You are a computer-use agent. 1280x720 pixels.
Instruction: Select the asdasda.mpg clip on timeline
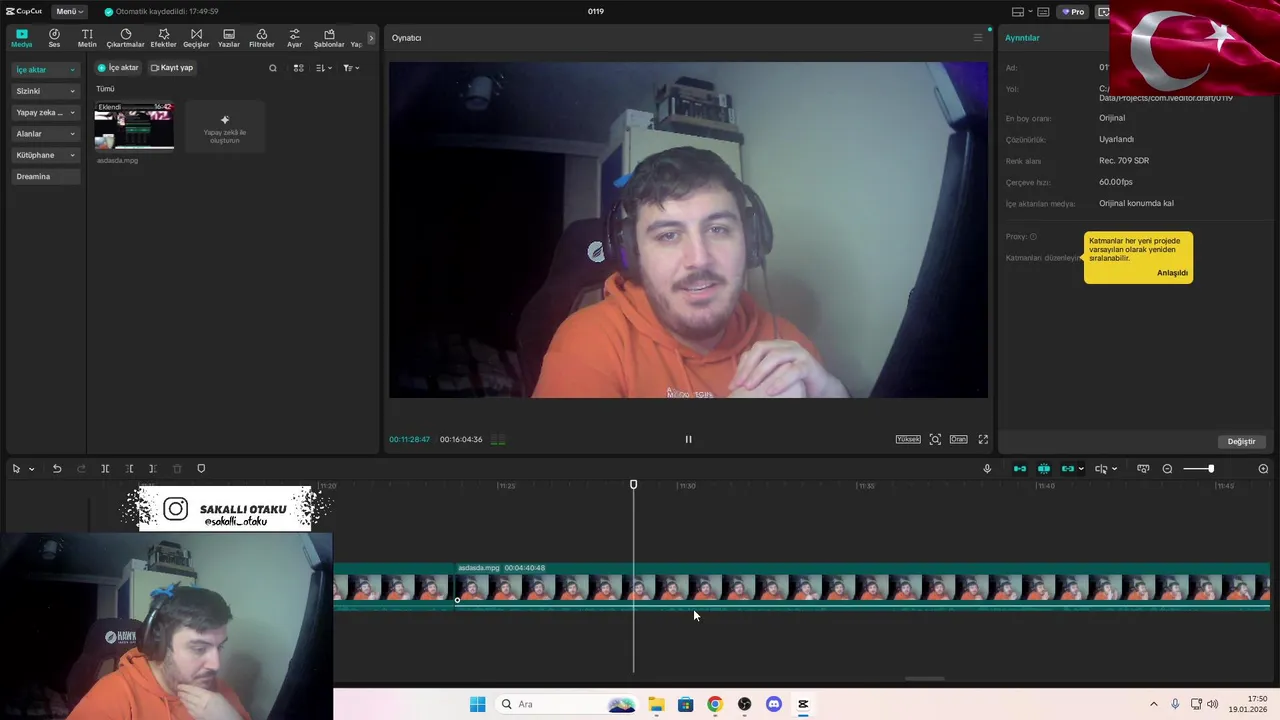(x=862, y=586)
